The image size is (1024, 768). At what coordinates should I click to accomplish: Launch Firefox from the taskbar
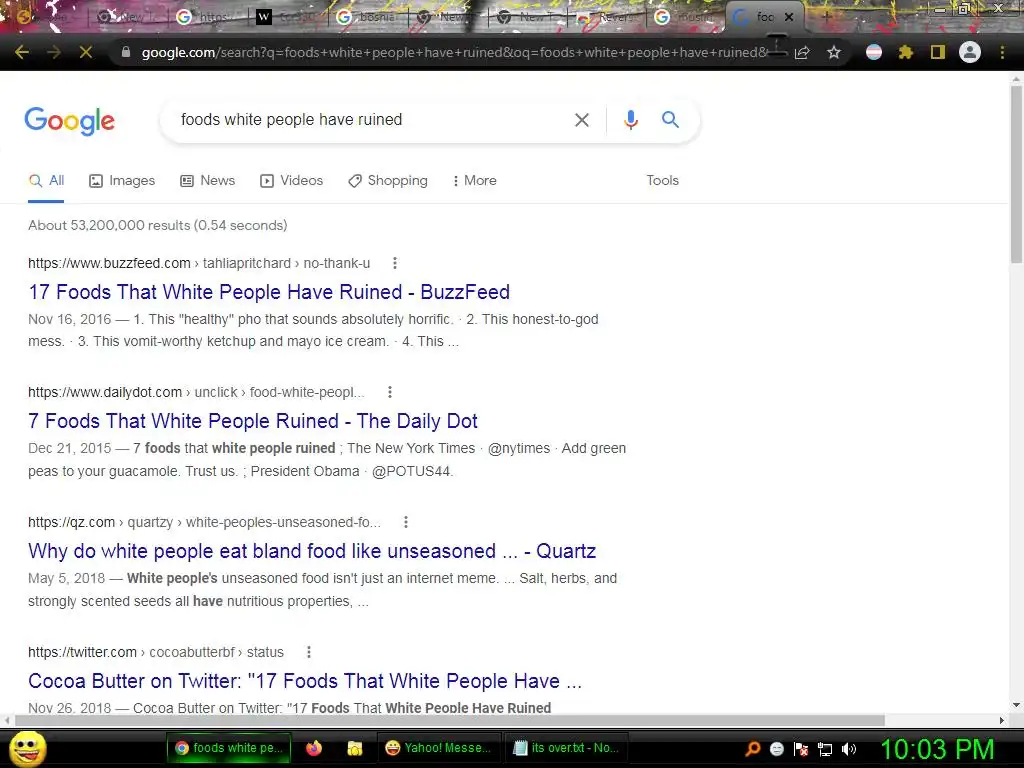[x=313, y=748]
